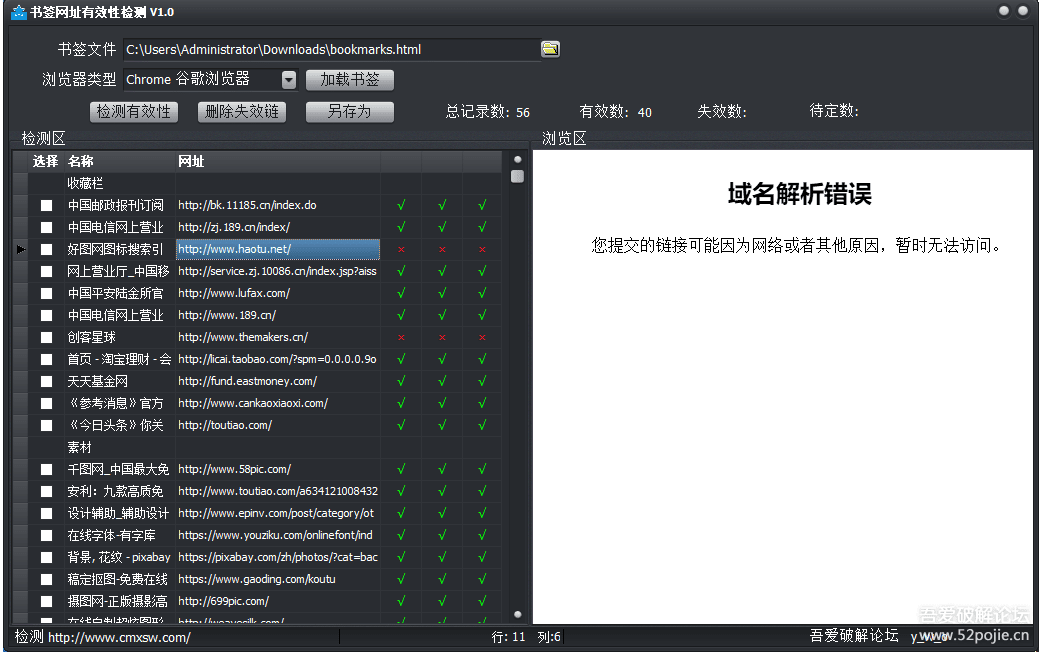Tick the checkbox for 网上营业厅_中国移
This screenshot has width=1040, height=653.
pyautogui.click(x=46, y=271)
